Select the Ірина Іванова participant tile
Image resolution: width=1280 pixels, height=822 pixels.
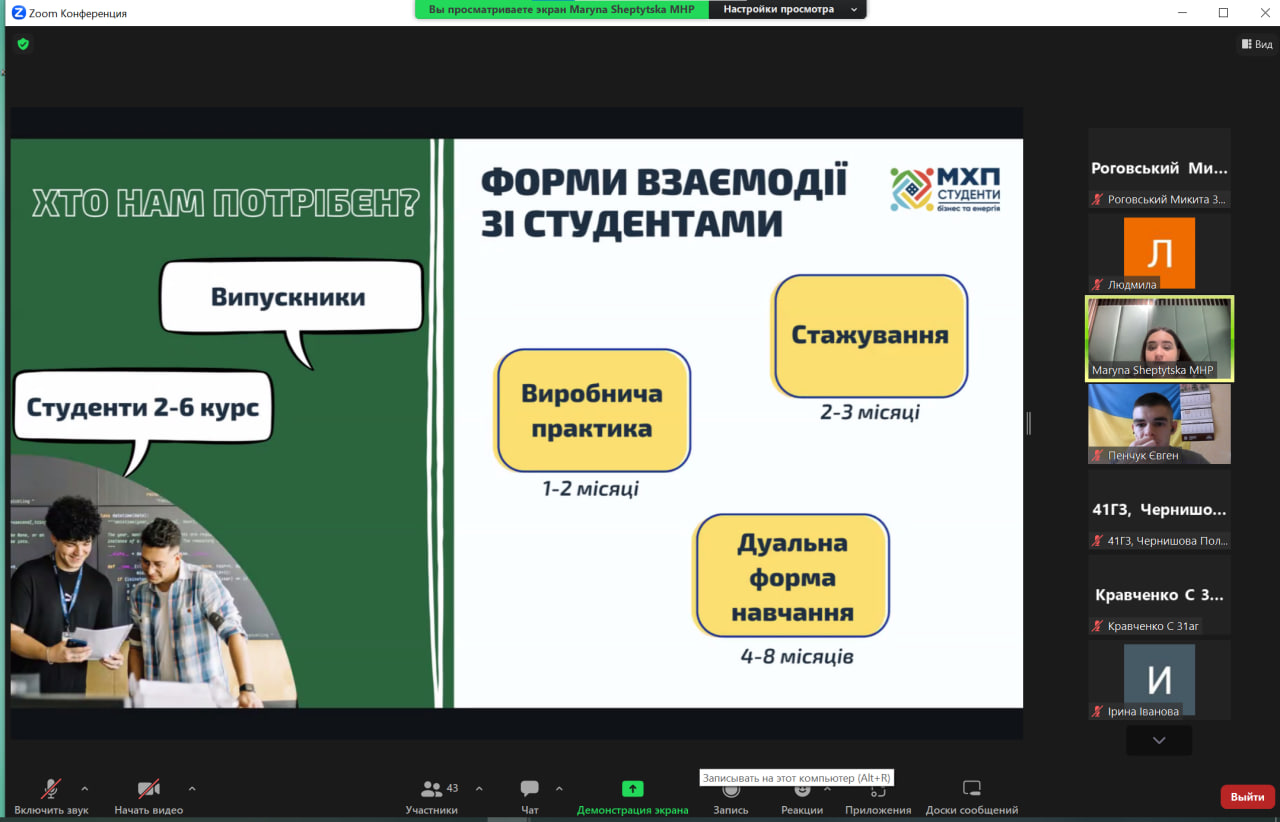click(x=1160, y=679)
